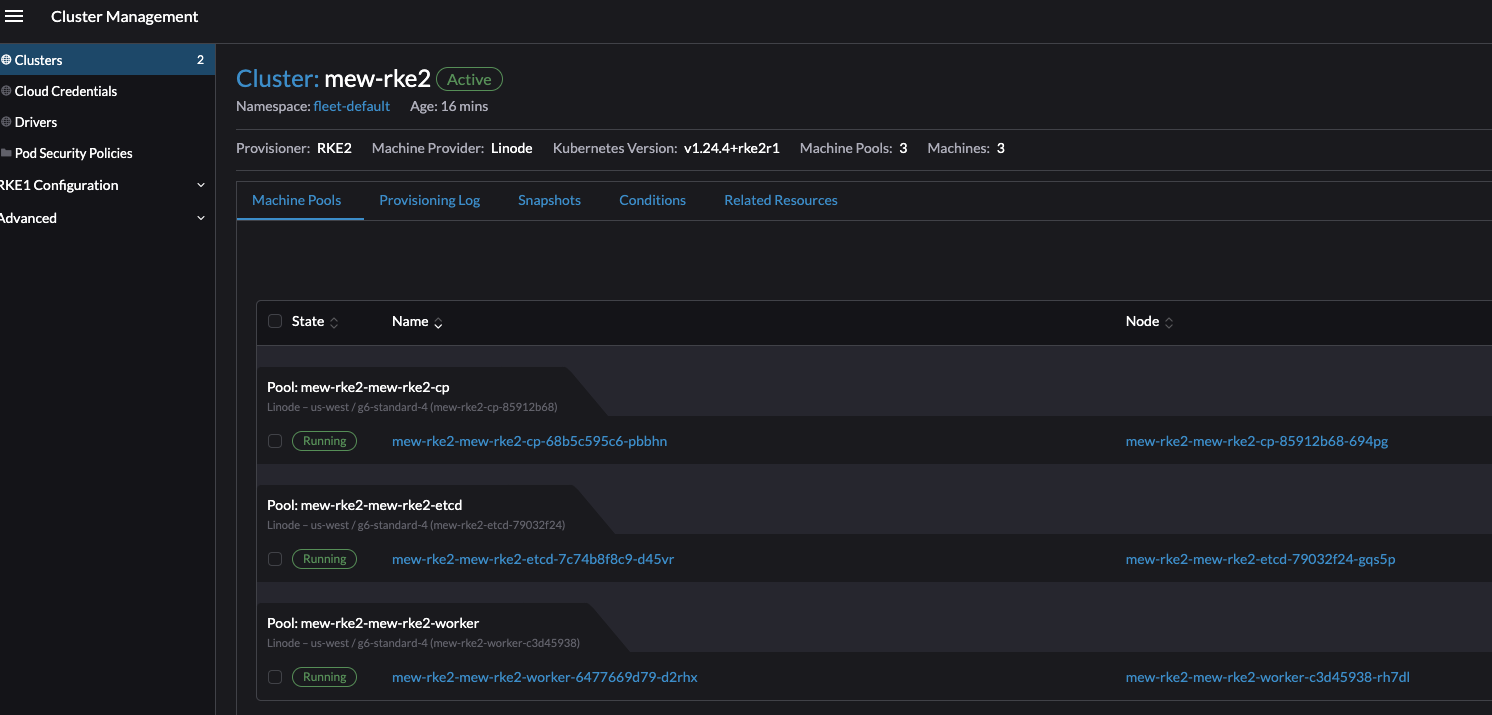Check the control plane machine row checkbox

click(x=275, y=440)
